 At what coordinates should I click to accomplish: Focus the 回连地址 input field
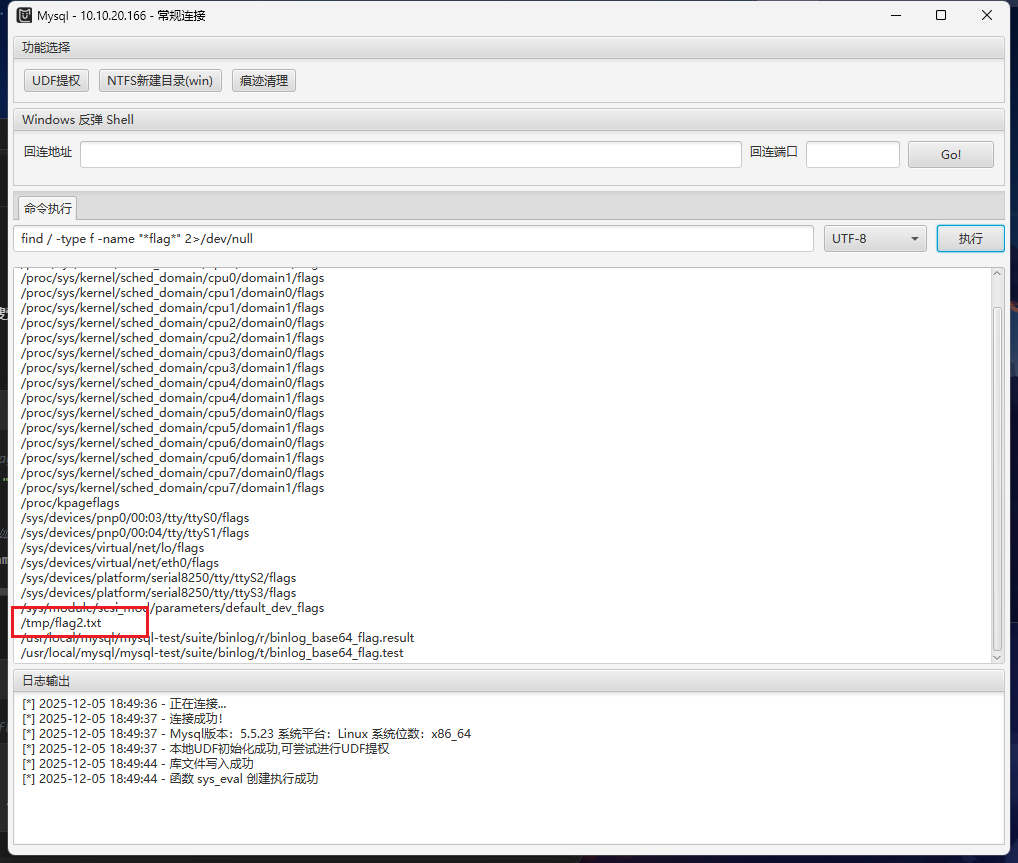[x=410, y=154]
